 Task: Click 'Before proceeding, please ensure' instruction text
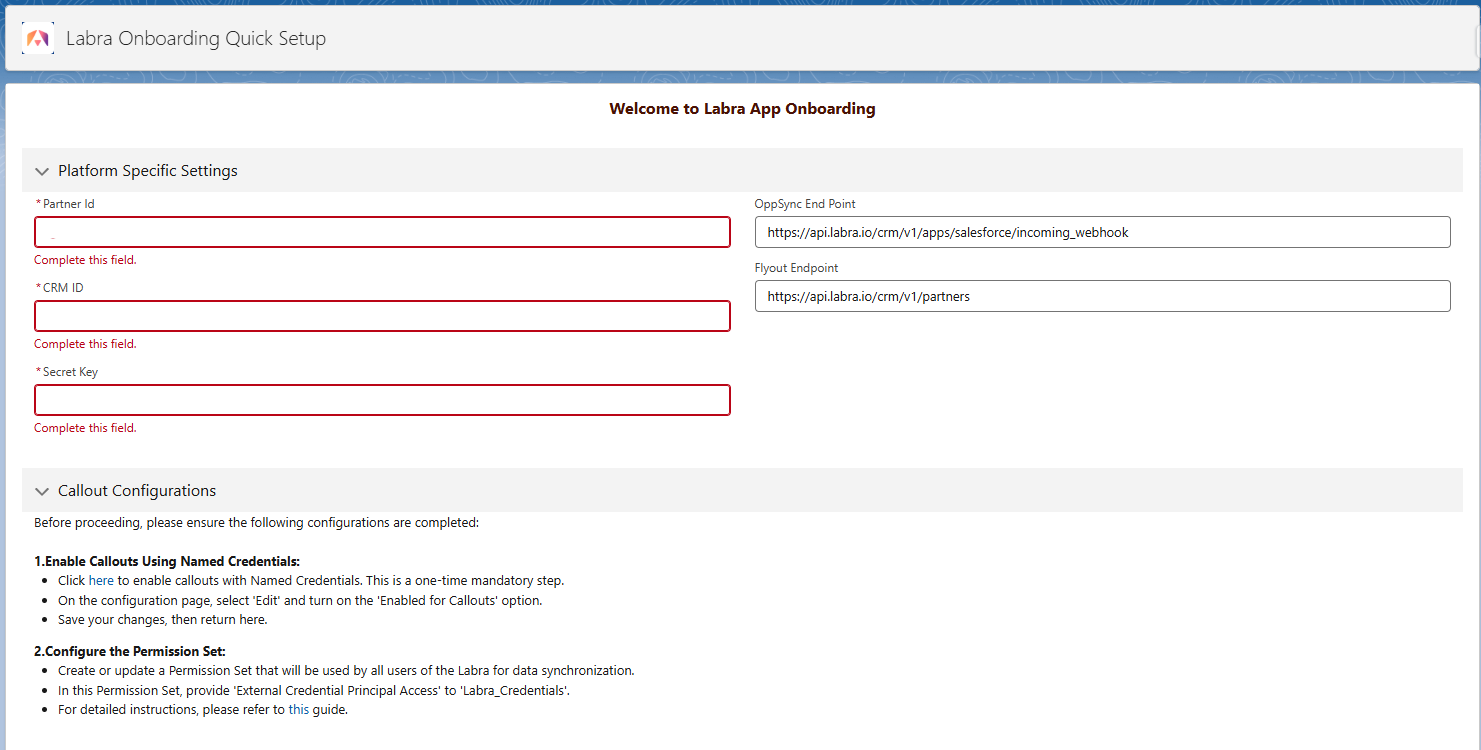(257, 523)
